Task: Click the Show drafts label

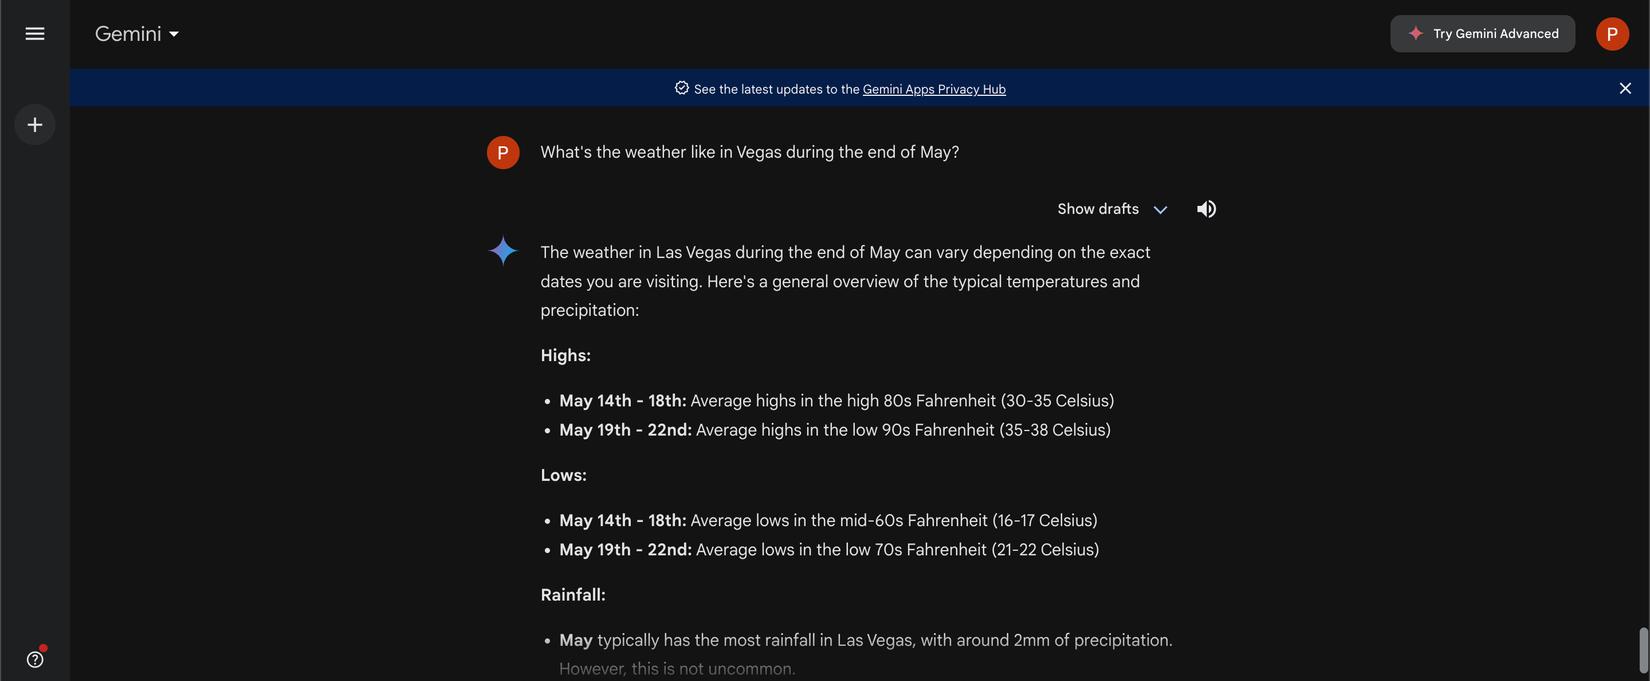Action: 1098,209
